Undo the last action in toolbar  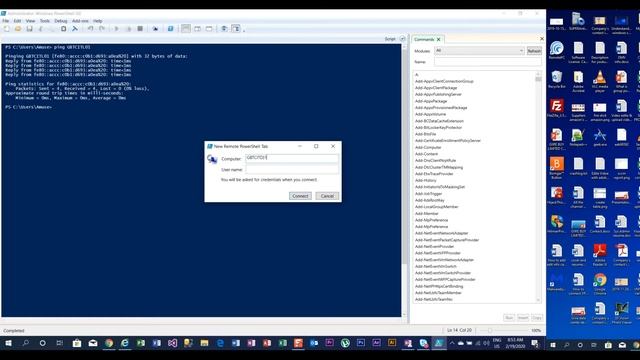90,29
